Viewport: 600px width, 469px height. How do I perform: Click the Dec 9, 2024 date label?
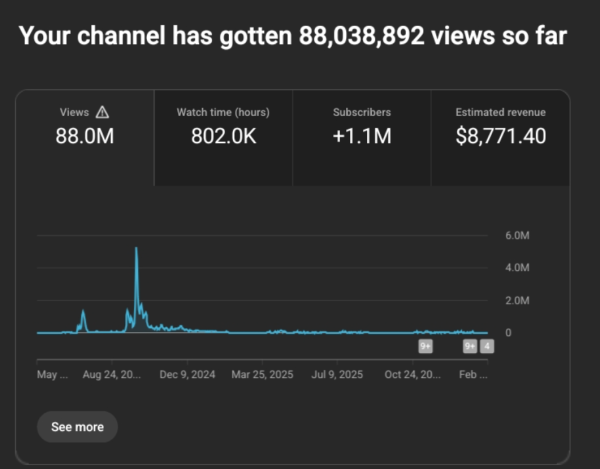188,375
